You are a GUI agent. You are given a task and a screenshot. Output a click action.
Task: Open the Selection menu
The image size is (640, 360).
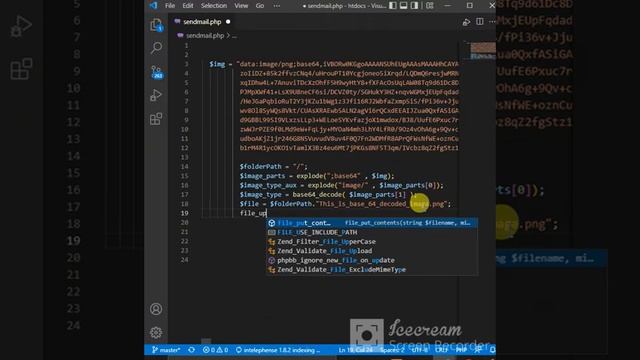click(x=213, y=6)
